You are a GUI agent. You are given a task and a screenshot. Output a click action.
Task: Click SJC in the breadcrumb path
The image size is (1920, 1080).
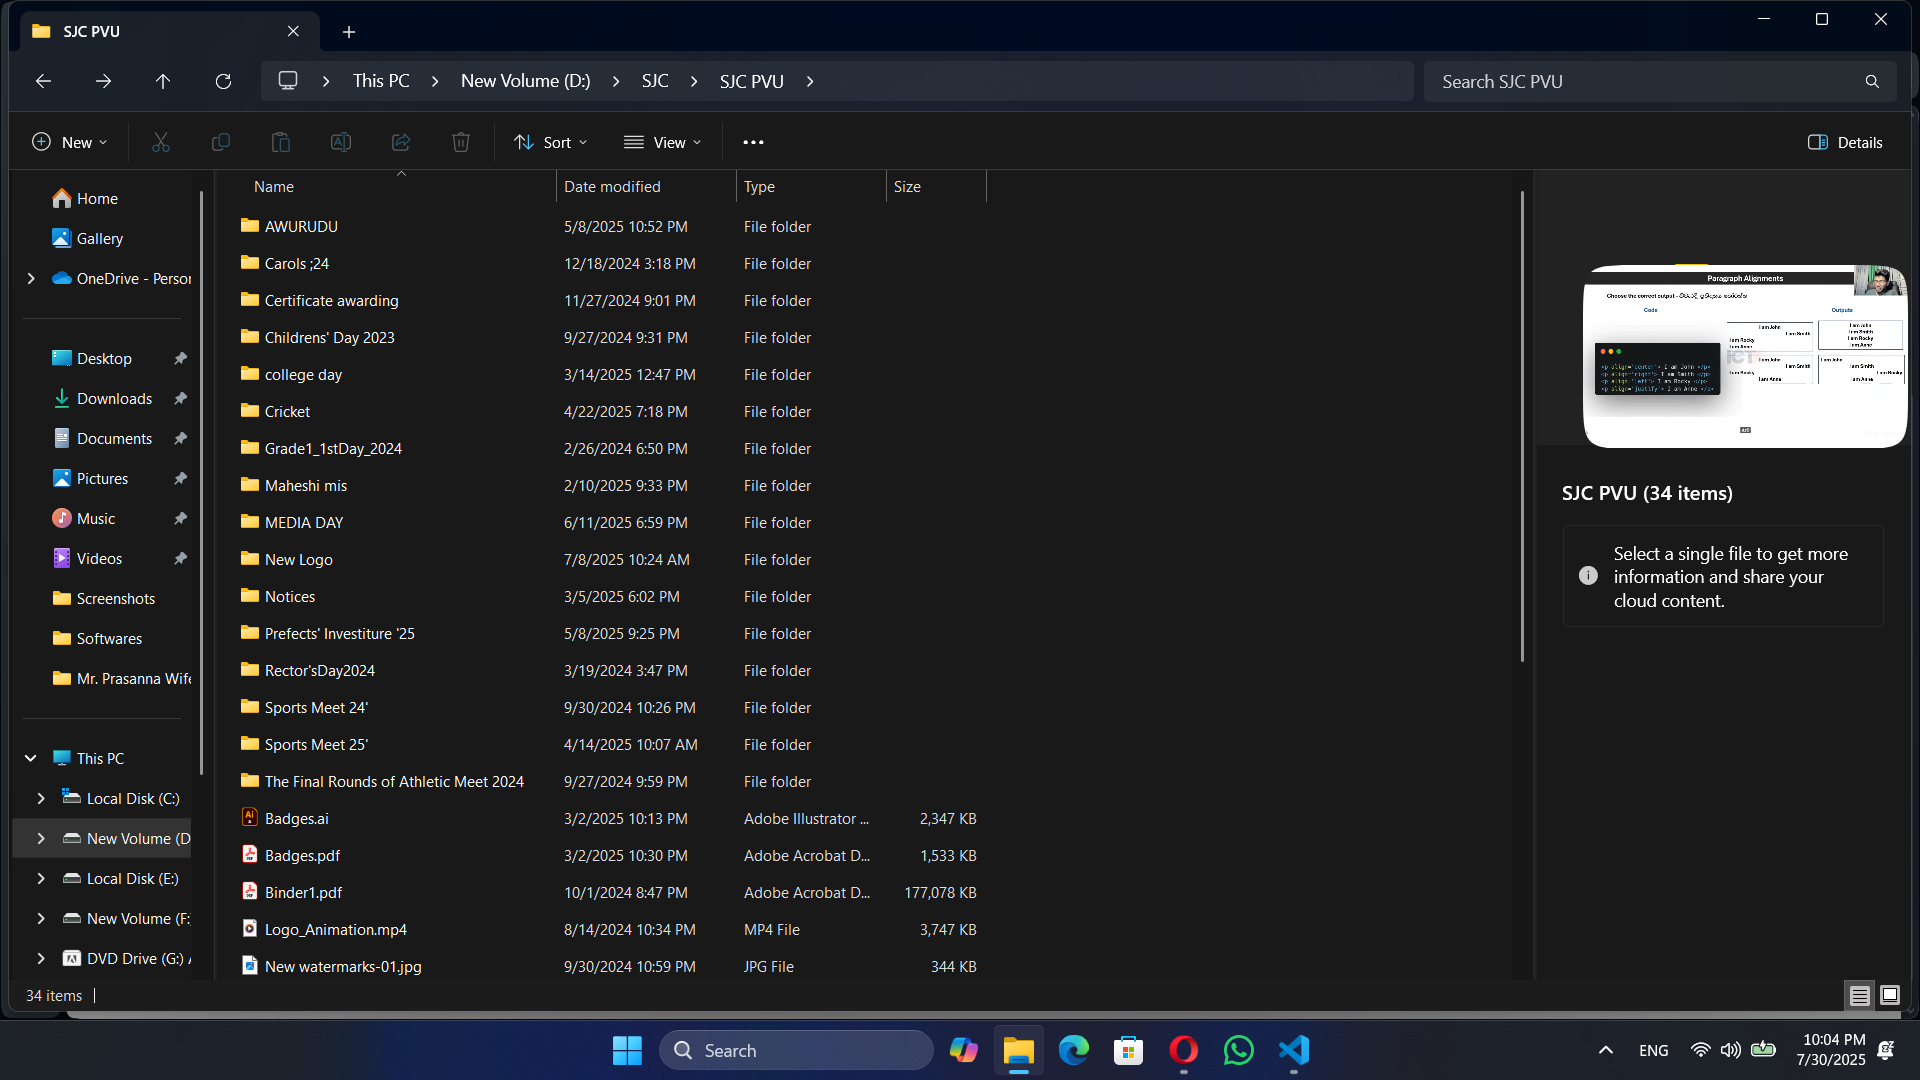(x=655, y=81)
